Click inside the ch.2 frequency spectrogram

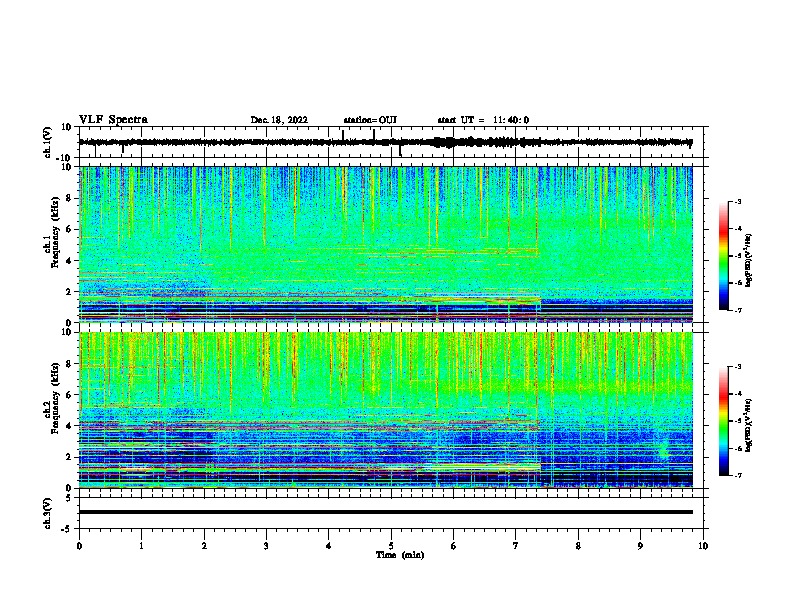pos(386,410)
